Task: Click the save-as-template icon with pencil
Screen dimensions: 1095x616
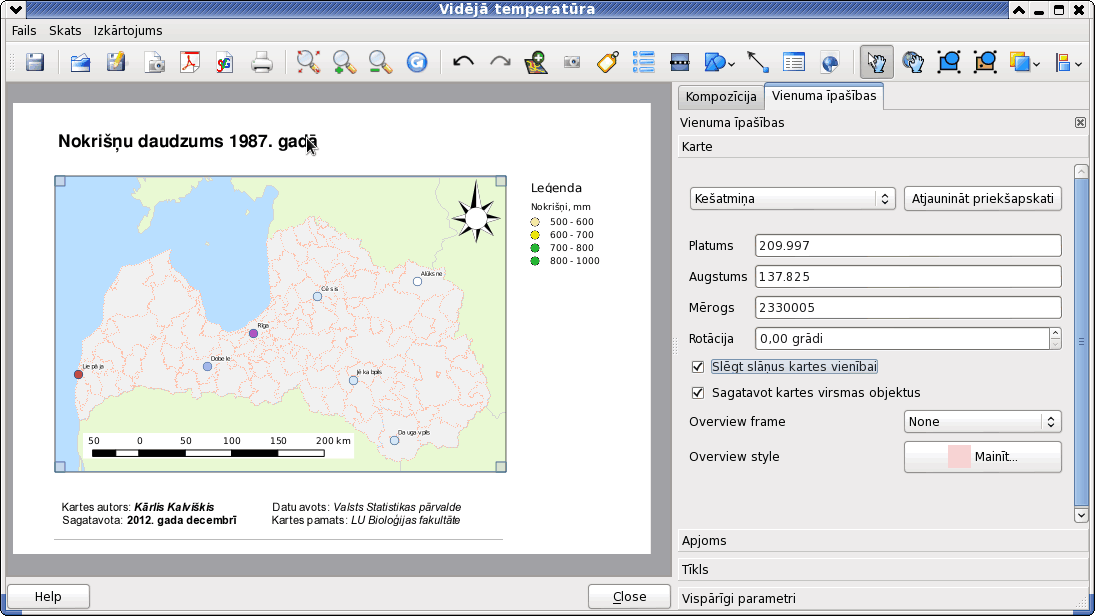Action: [x=116, y=62]
